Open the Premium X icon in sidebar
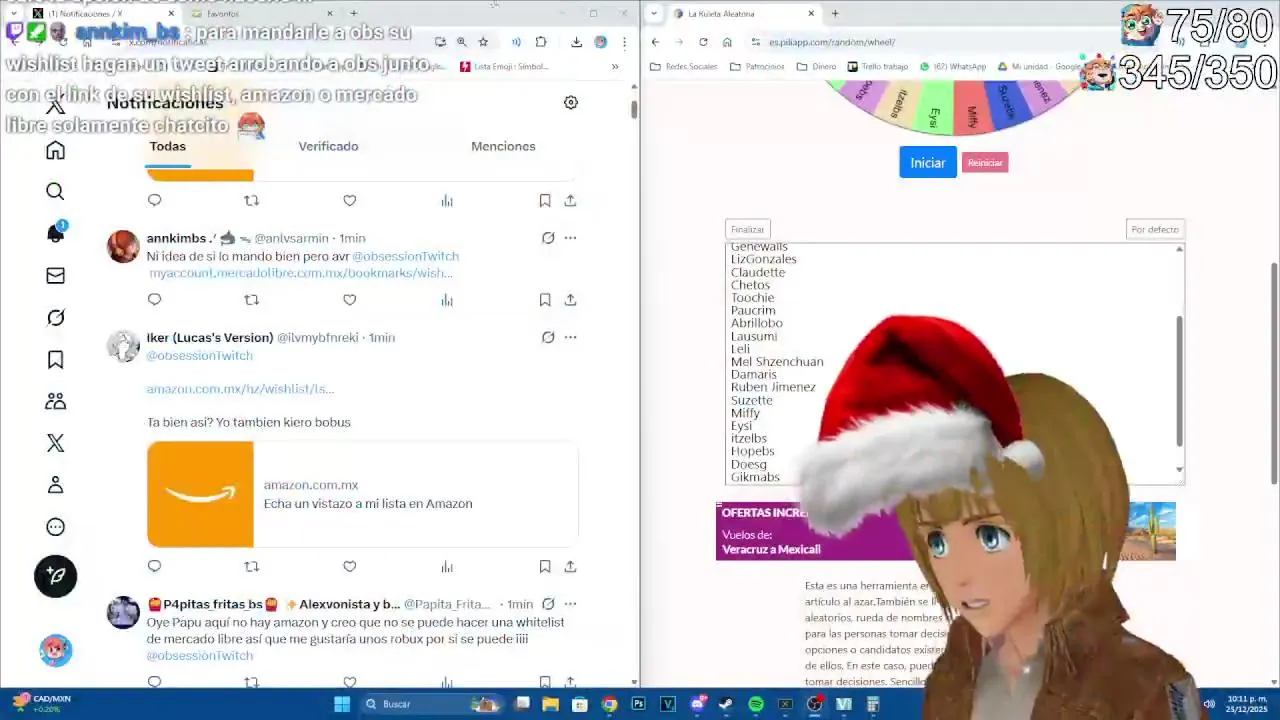 coord(55,443)
